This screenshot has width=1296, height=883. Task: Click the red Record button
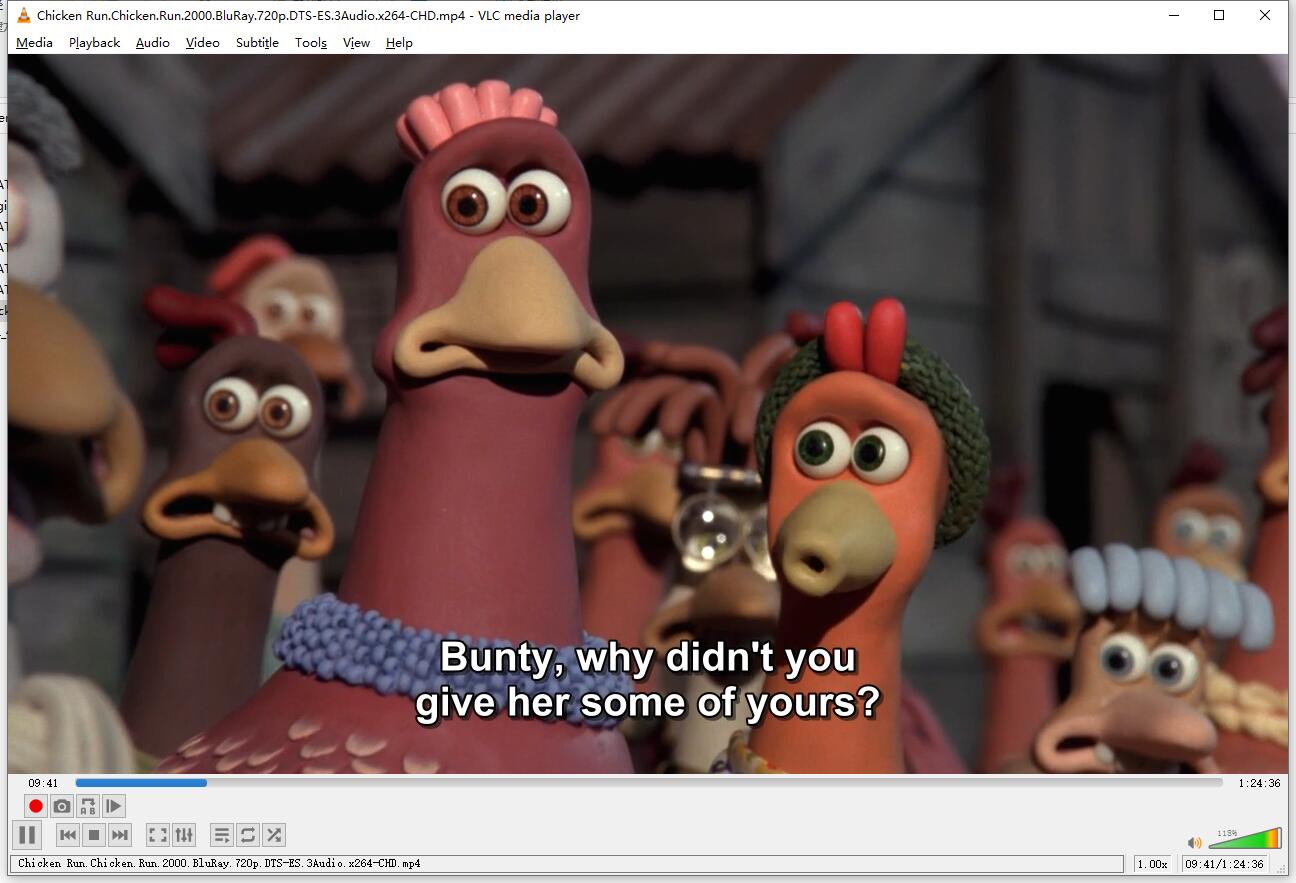coord(36,806)
